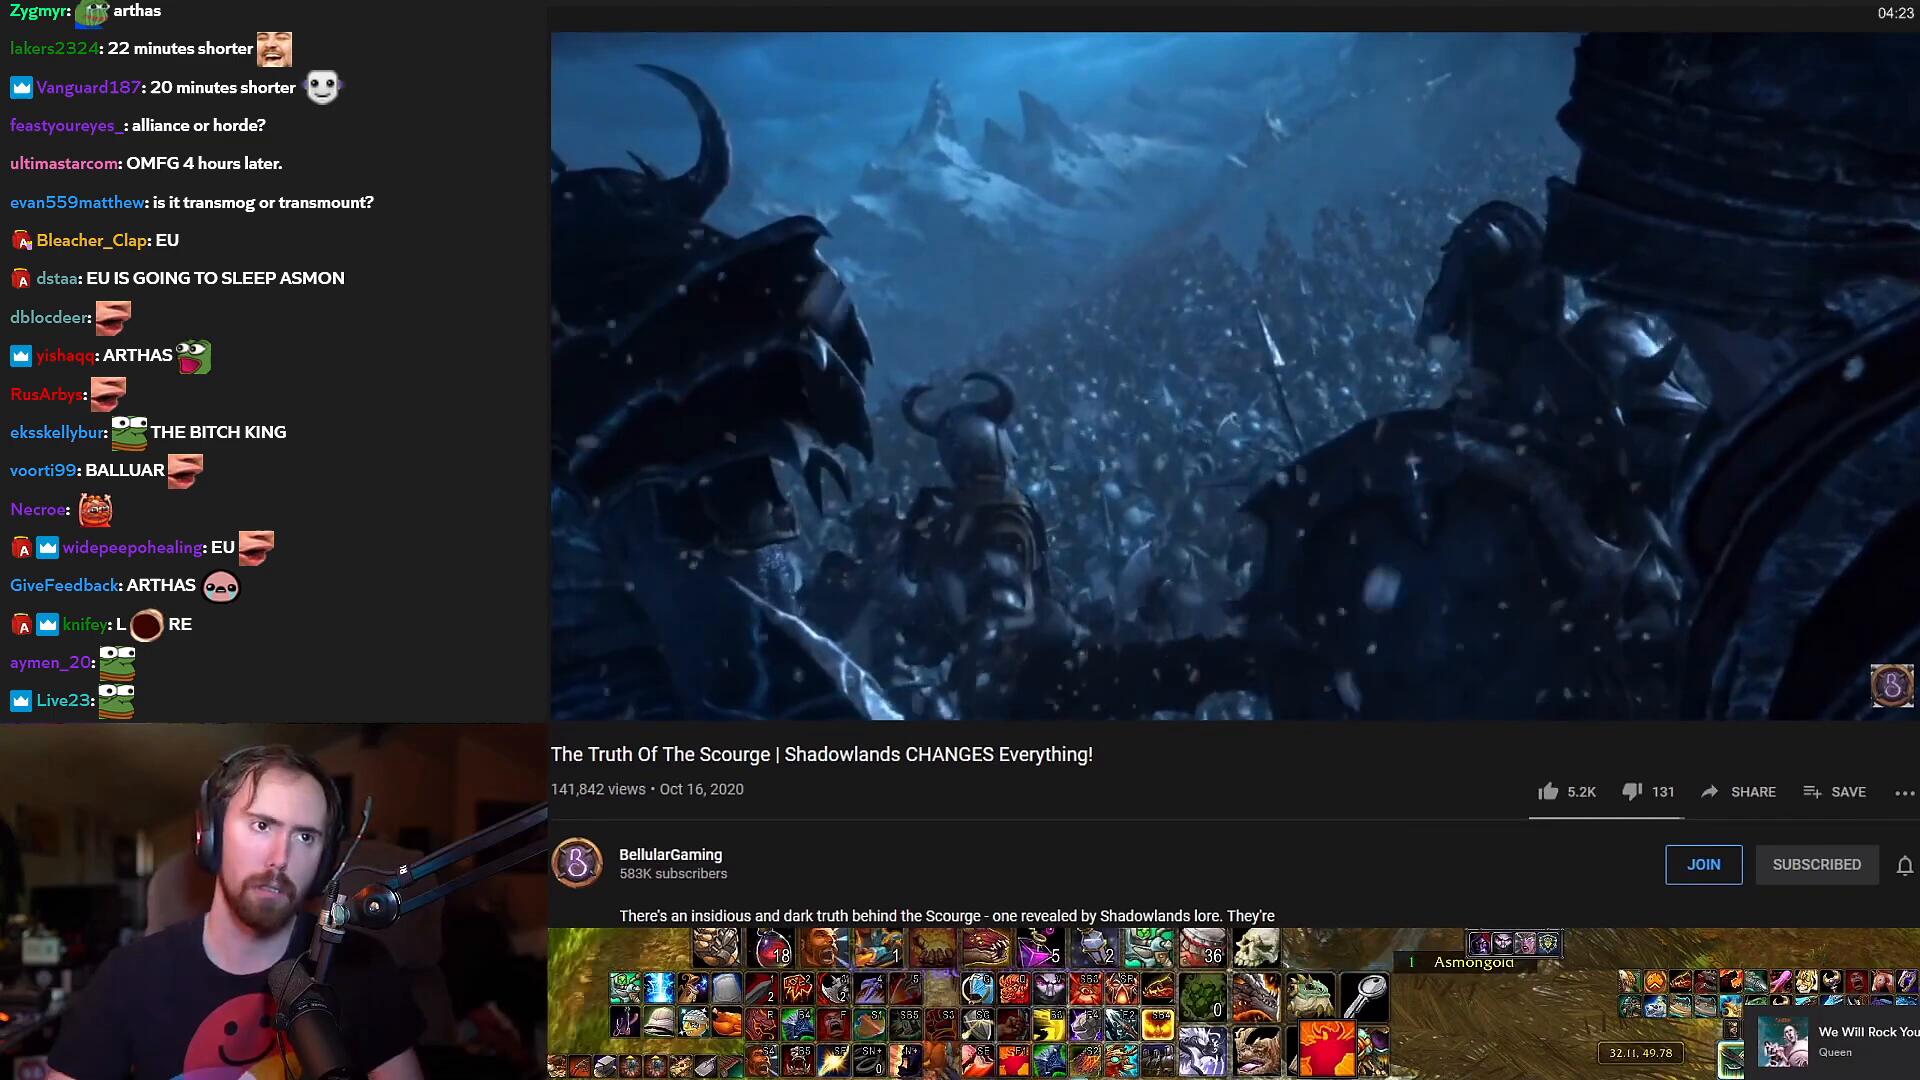Open the three-dot more actions menu

tap(1904, 792)
